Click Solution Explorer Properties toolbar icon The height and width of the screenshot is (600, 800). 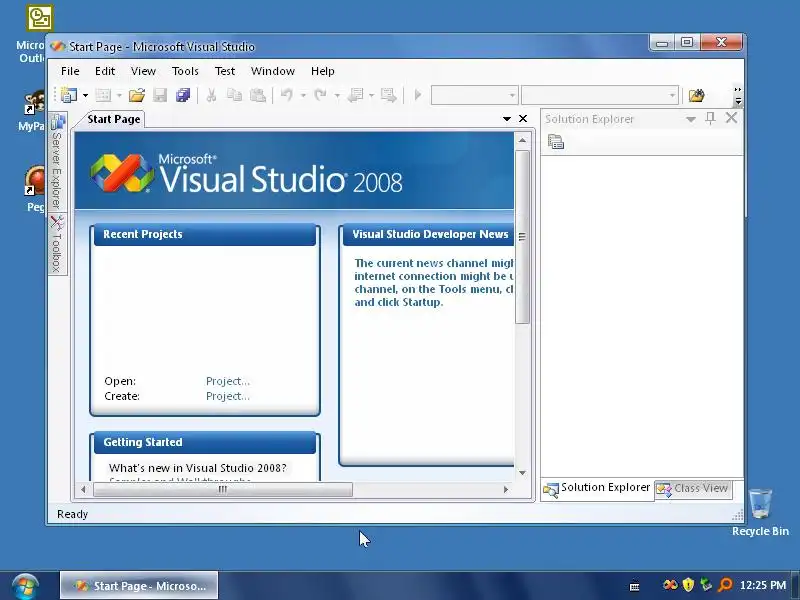(x=556, y=142)
